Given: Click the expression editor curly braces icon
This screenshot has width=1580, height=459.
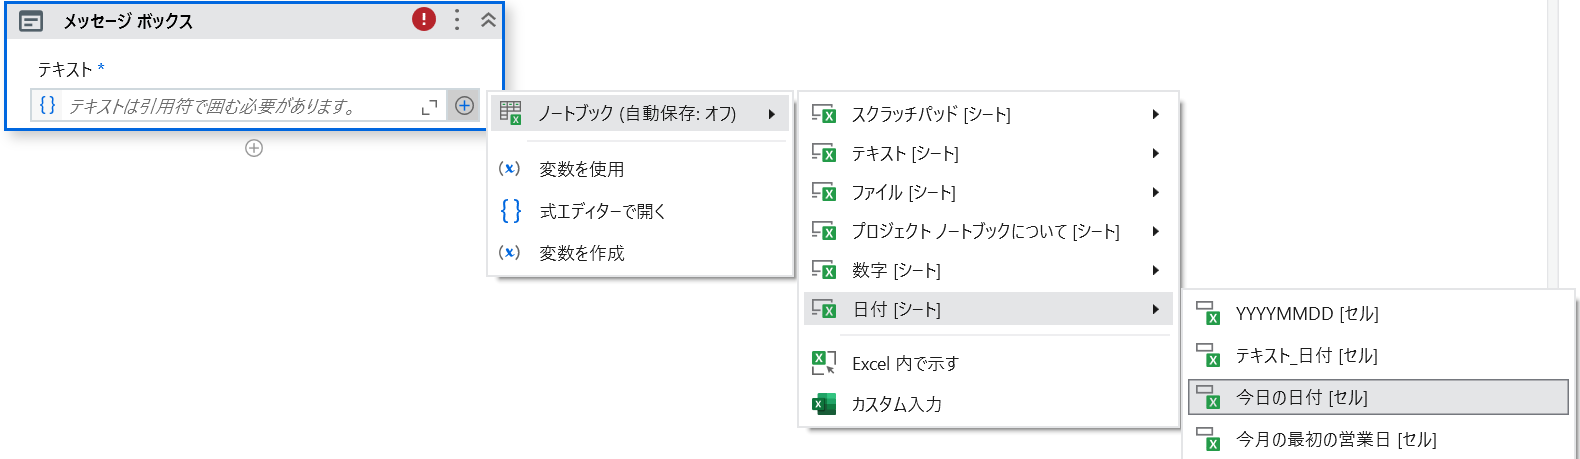Looking at the screenshot, I should click(x=47, y=105).
